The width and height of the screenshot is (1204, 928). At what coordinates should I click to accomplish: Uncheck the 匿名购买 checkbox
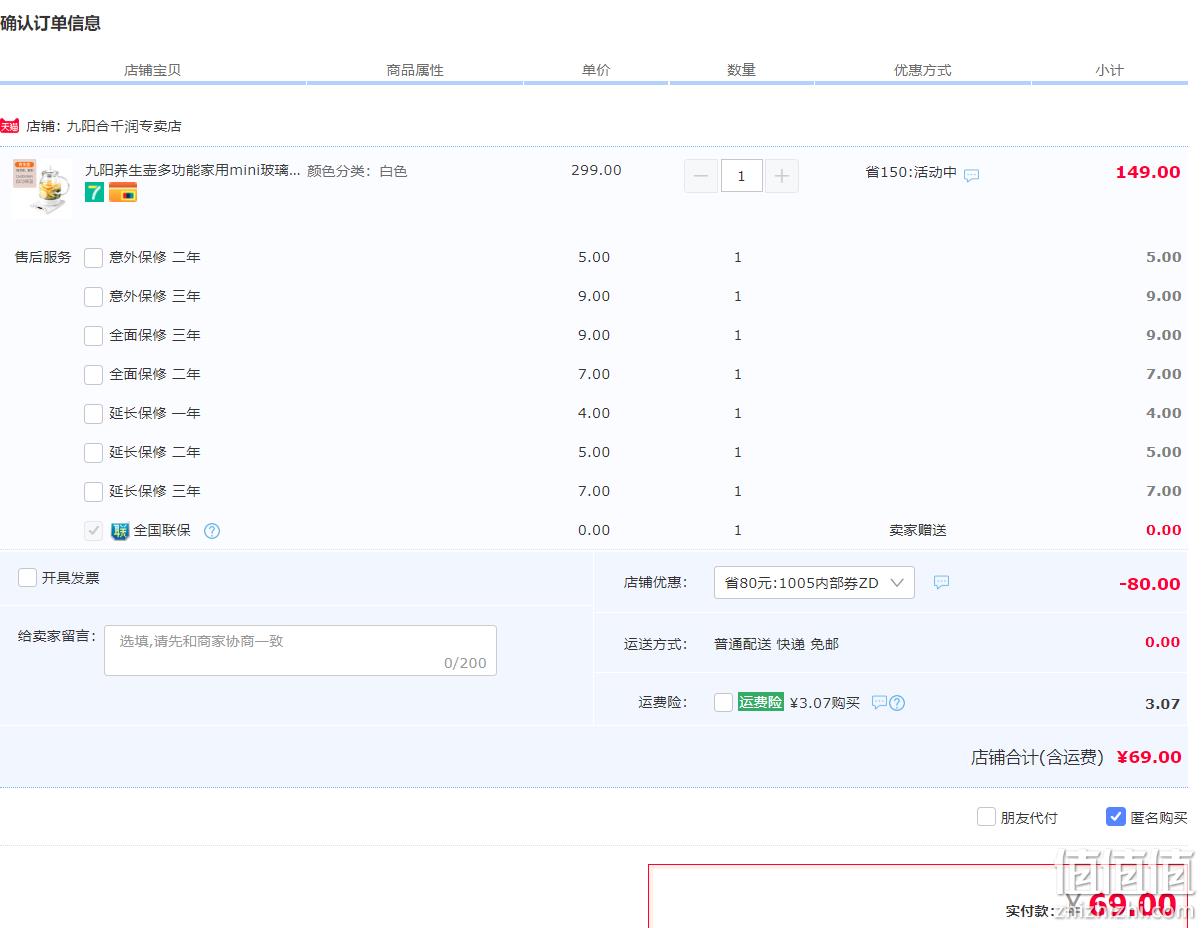click(1116, 817)
